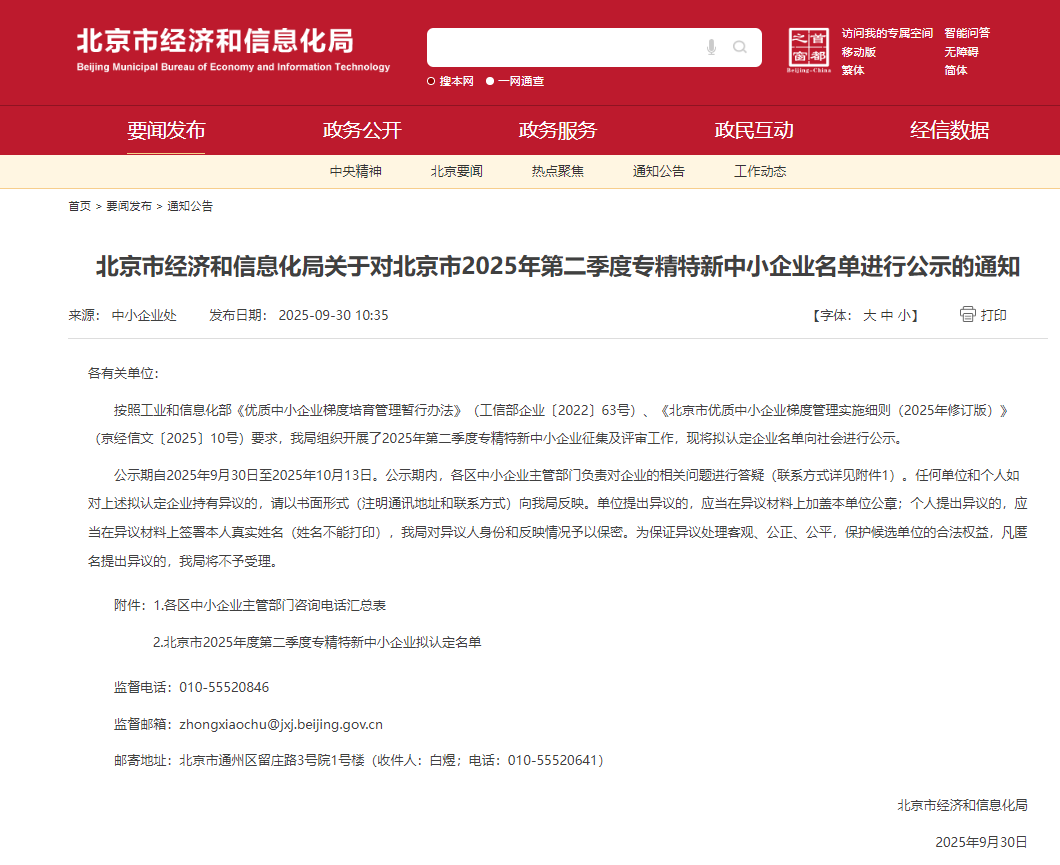Viewport: 1060px width, 865px height.
Task: Open the 政务服务 main menu
Action: point(557,130)
